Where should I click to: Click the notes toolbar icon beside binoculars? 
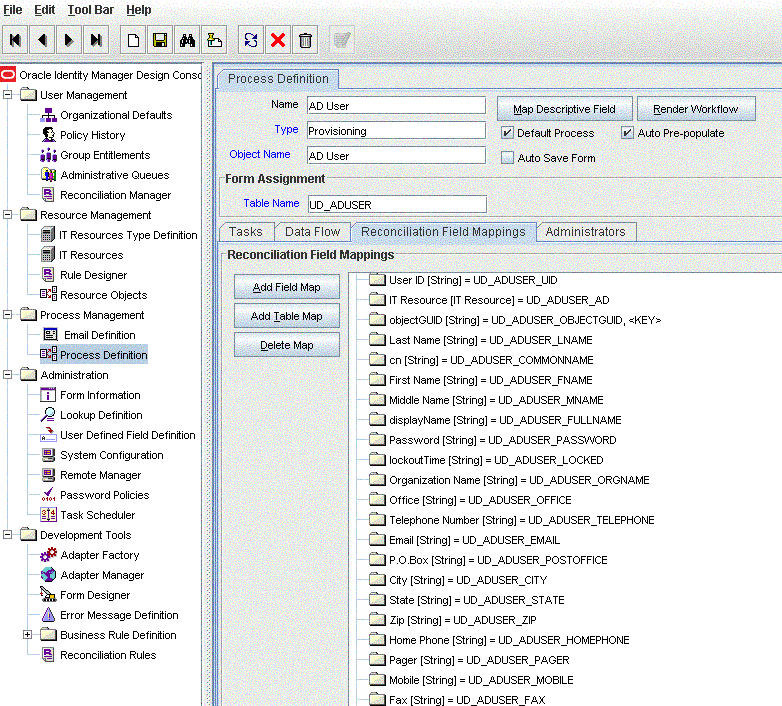214,40
